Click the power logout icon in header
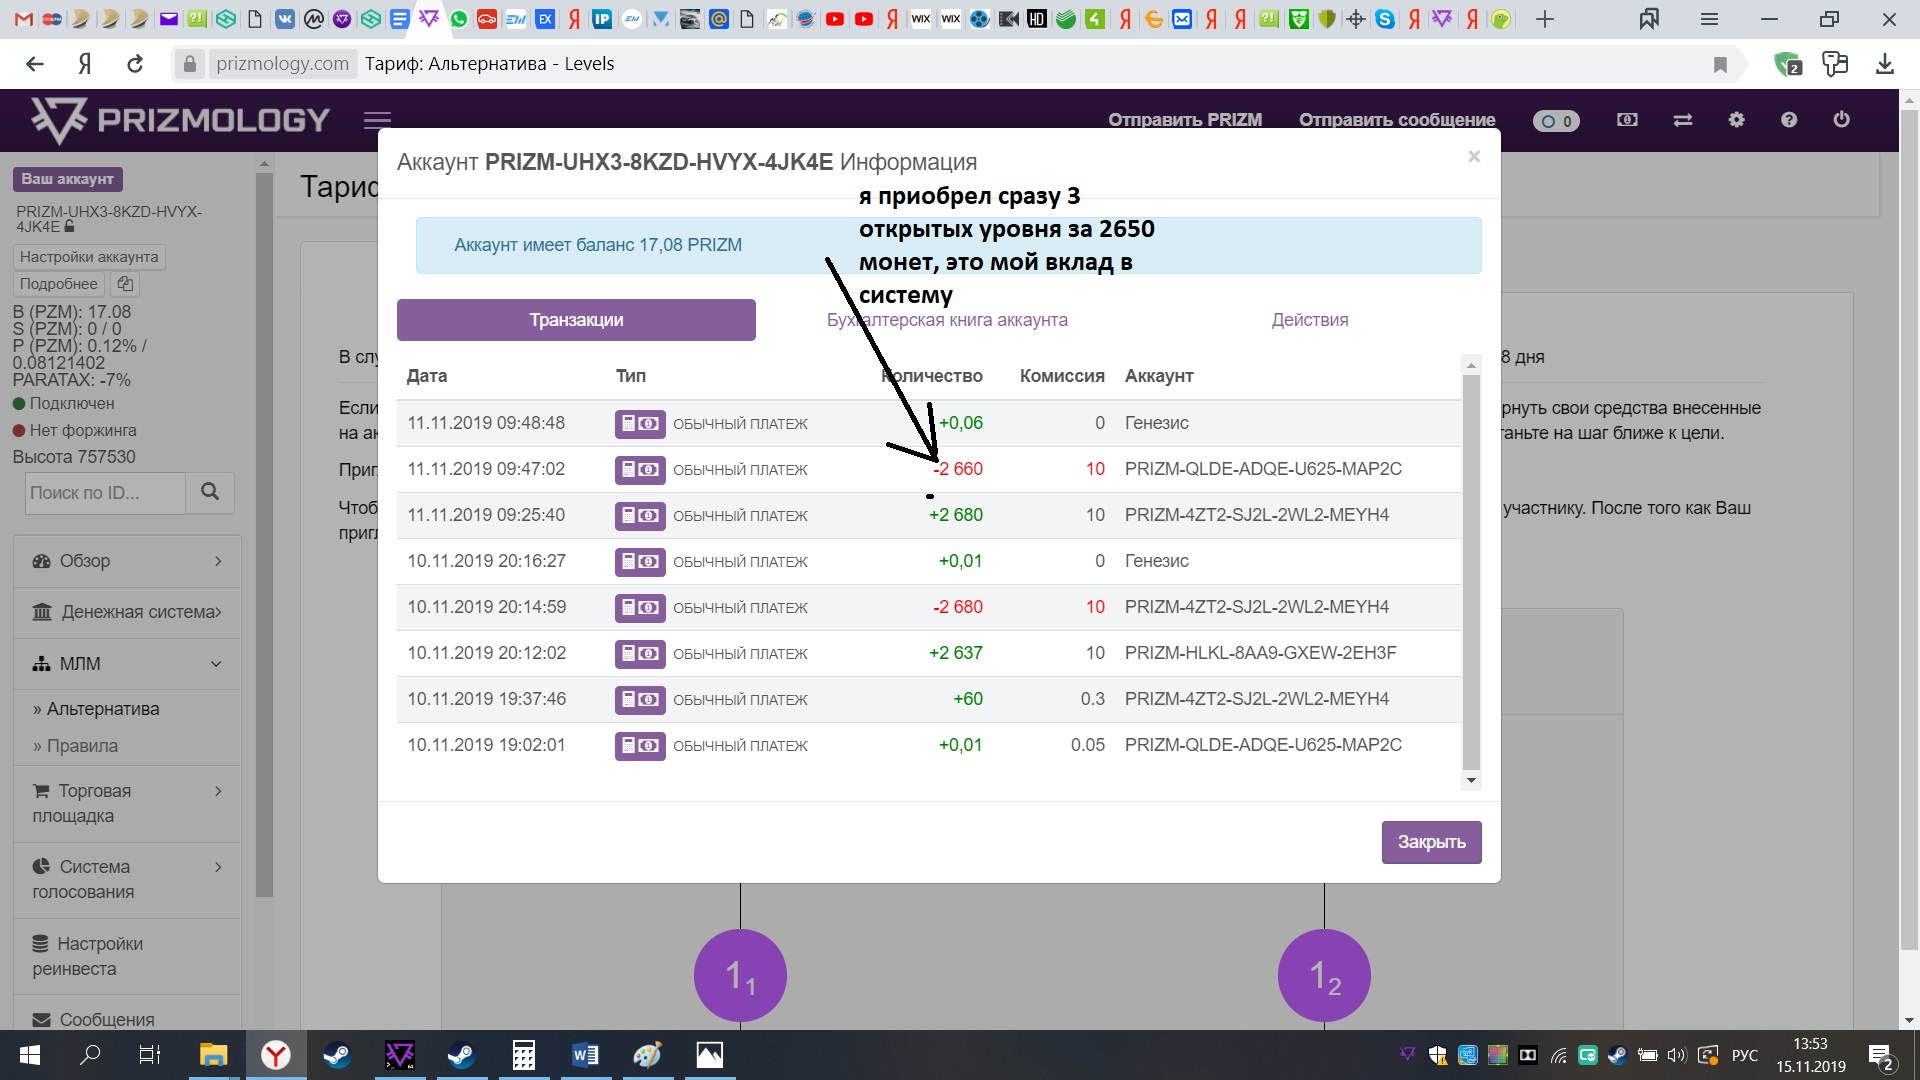The width and height of the screenshot is (1920, 1080). pos(1841,119)
